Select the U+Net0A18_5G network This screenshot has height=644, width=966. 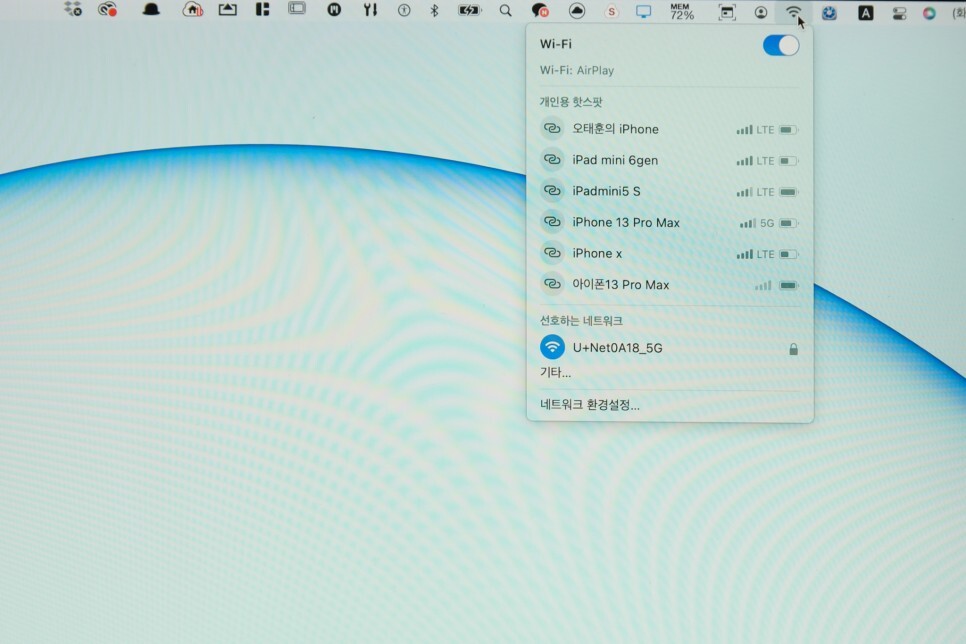[670, 348]
